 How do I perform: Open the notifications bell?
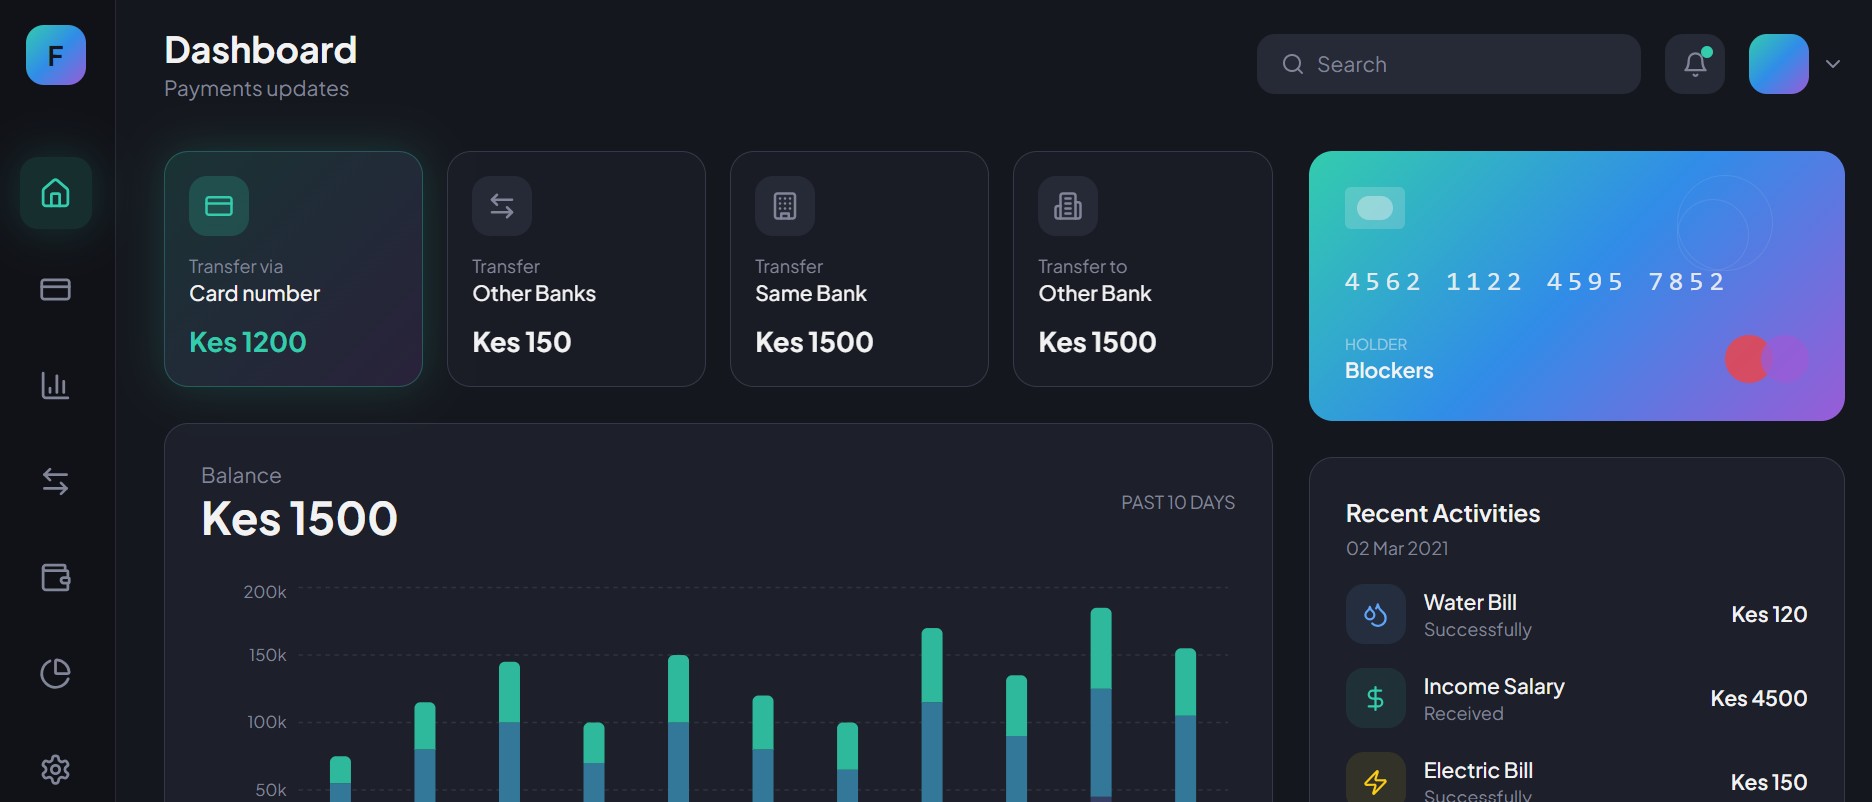coord(1695,64)
